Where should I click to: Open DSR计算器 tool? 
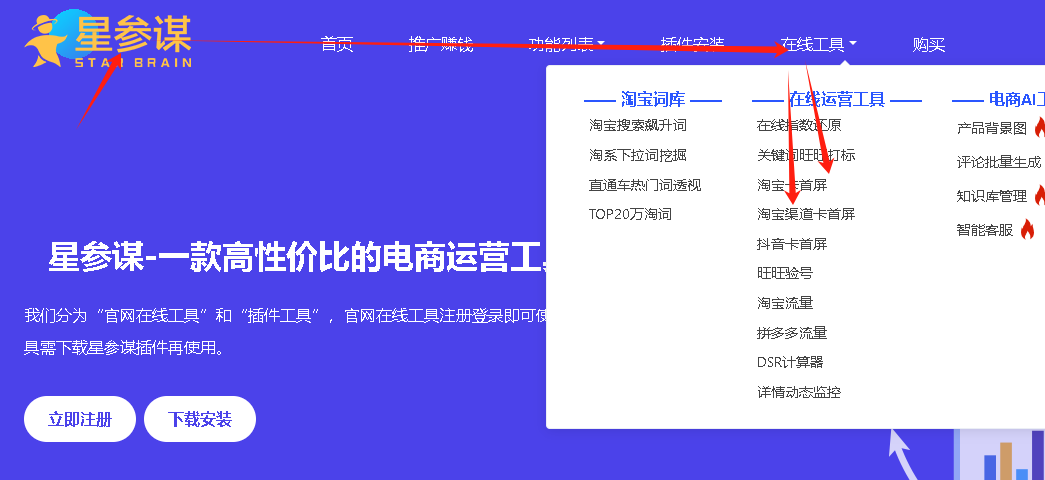coord(790,362)
